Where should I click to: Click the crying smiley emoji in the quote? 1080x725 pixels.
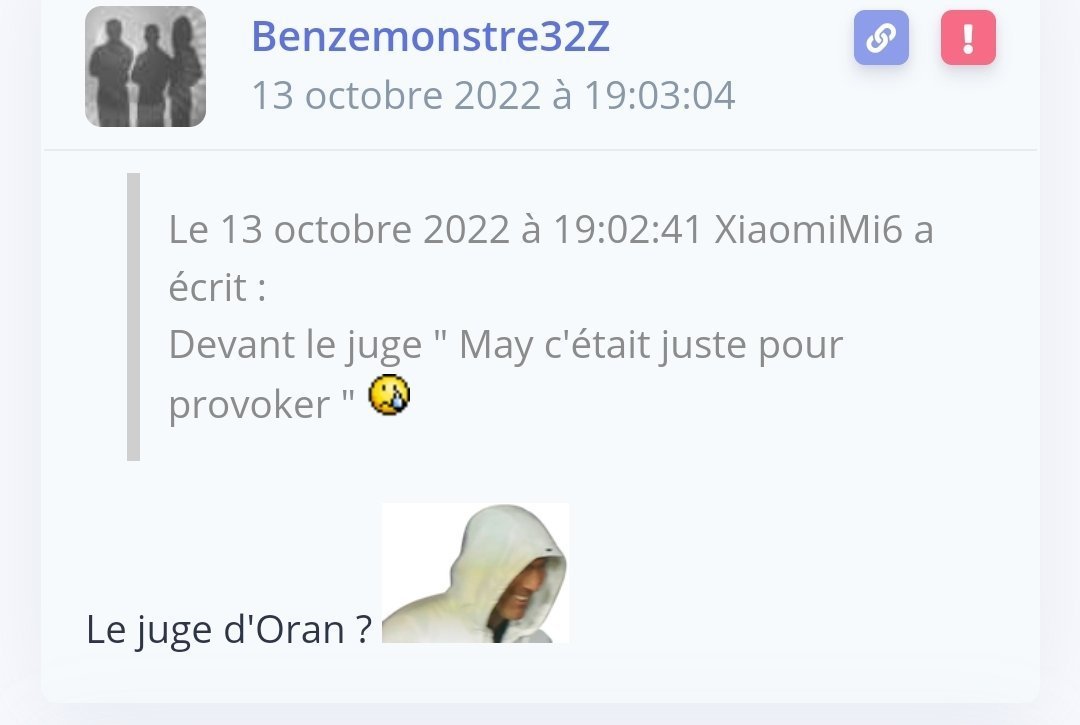coord(389,395)
